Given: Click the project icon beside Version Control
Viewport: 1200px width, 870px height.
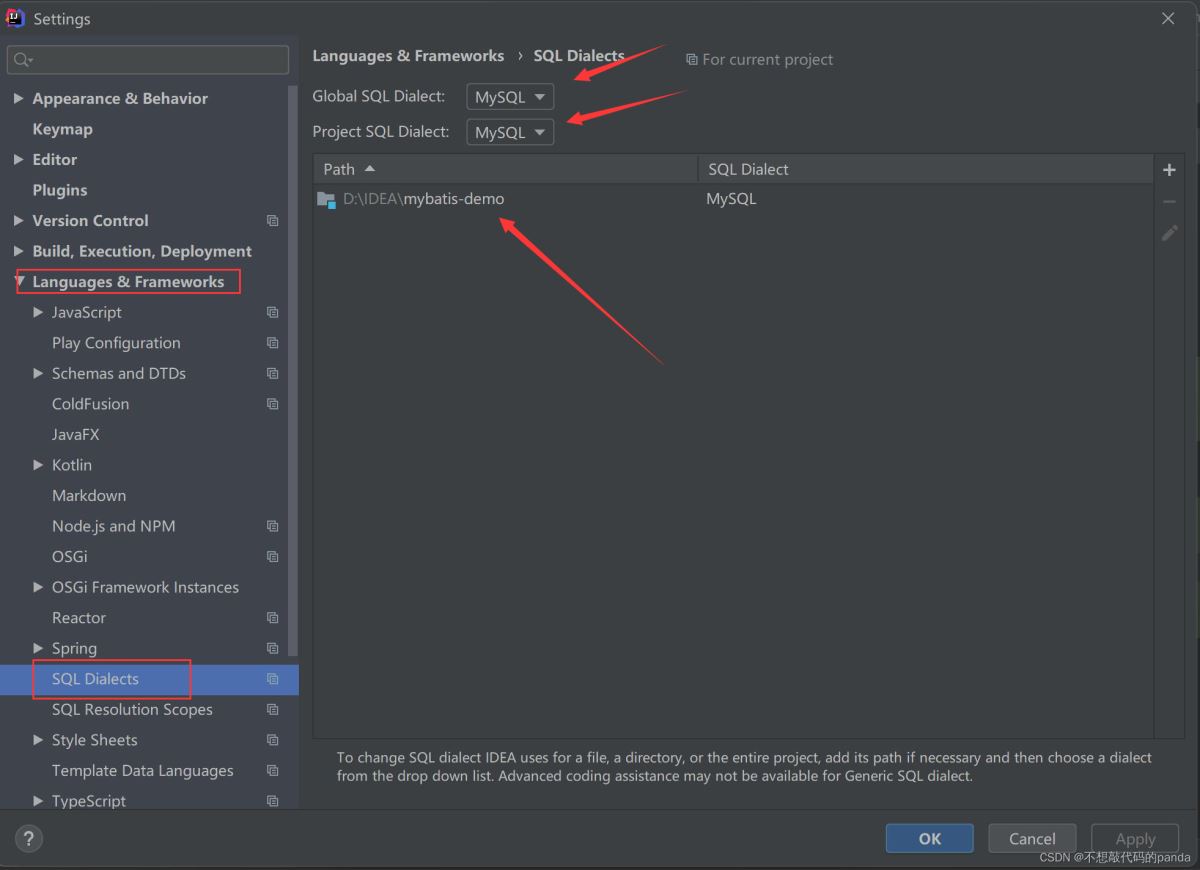Looking at the screenshot, I should pos(272,221).
